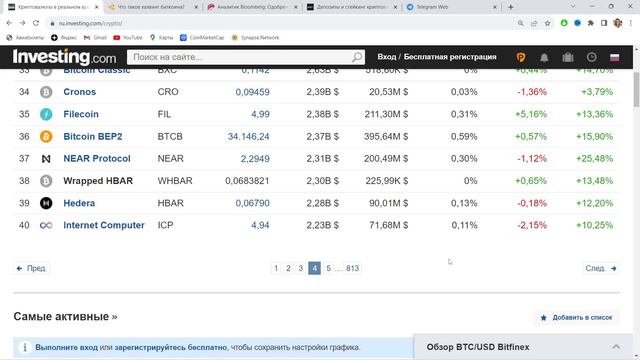Open the Chrome three-dot menu
The width and height of the screenshot is (640, 360).
pos(631,23)
